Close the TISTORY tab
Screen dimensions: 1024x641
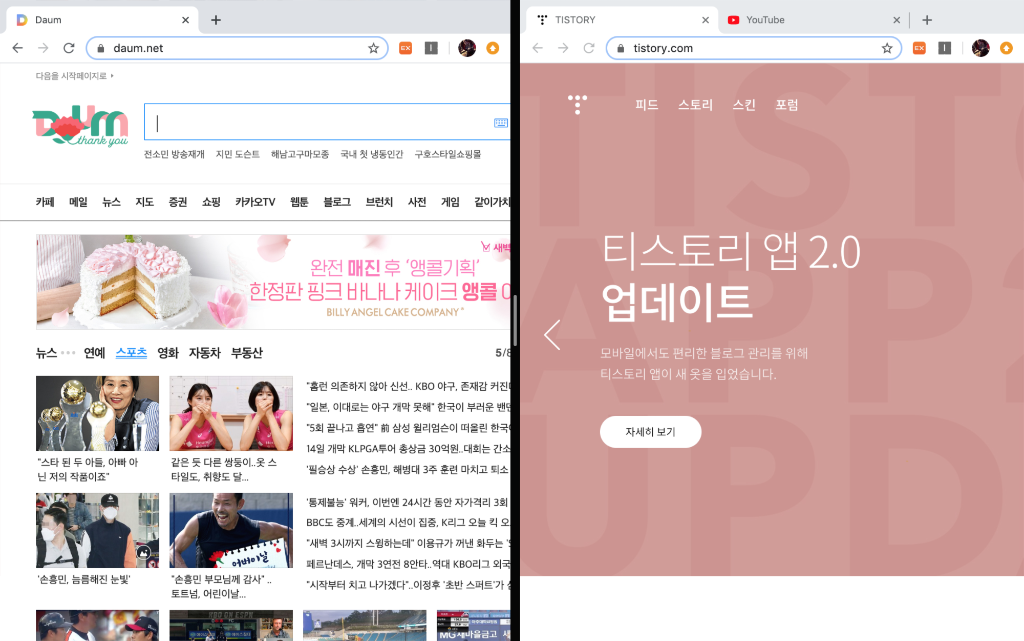[705, 20]
